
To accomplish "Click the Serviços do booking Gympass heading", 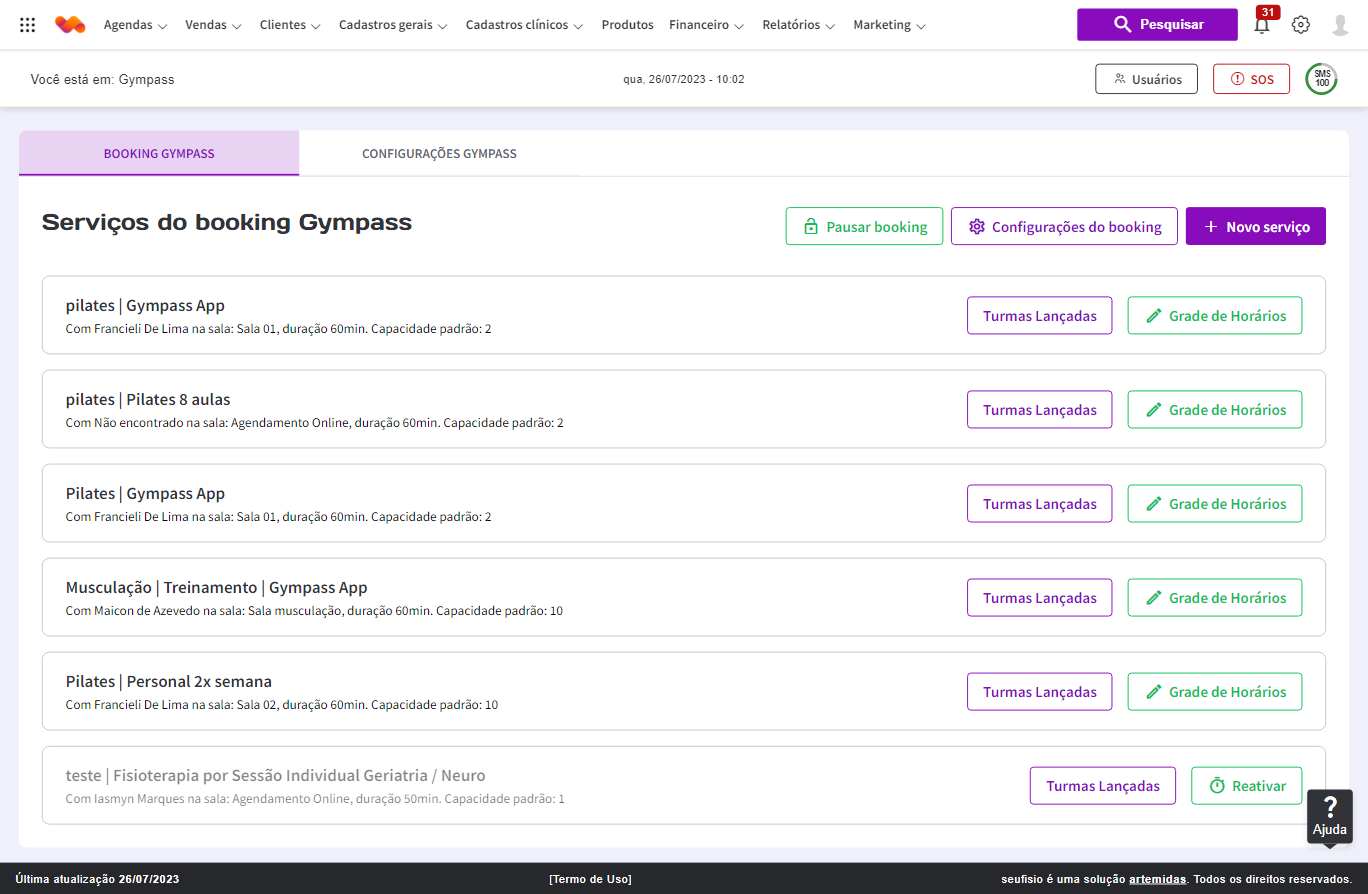I will pos(227,222).
